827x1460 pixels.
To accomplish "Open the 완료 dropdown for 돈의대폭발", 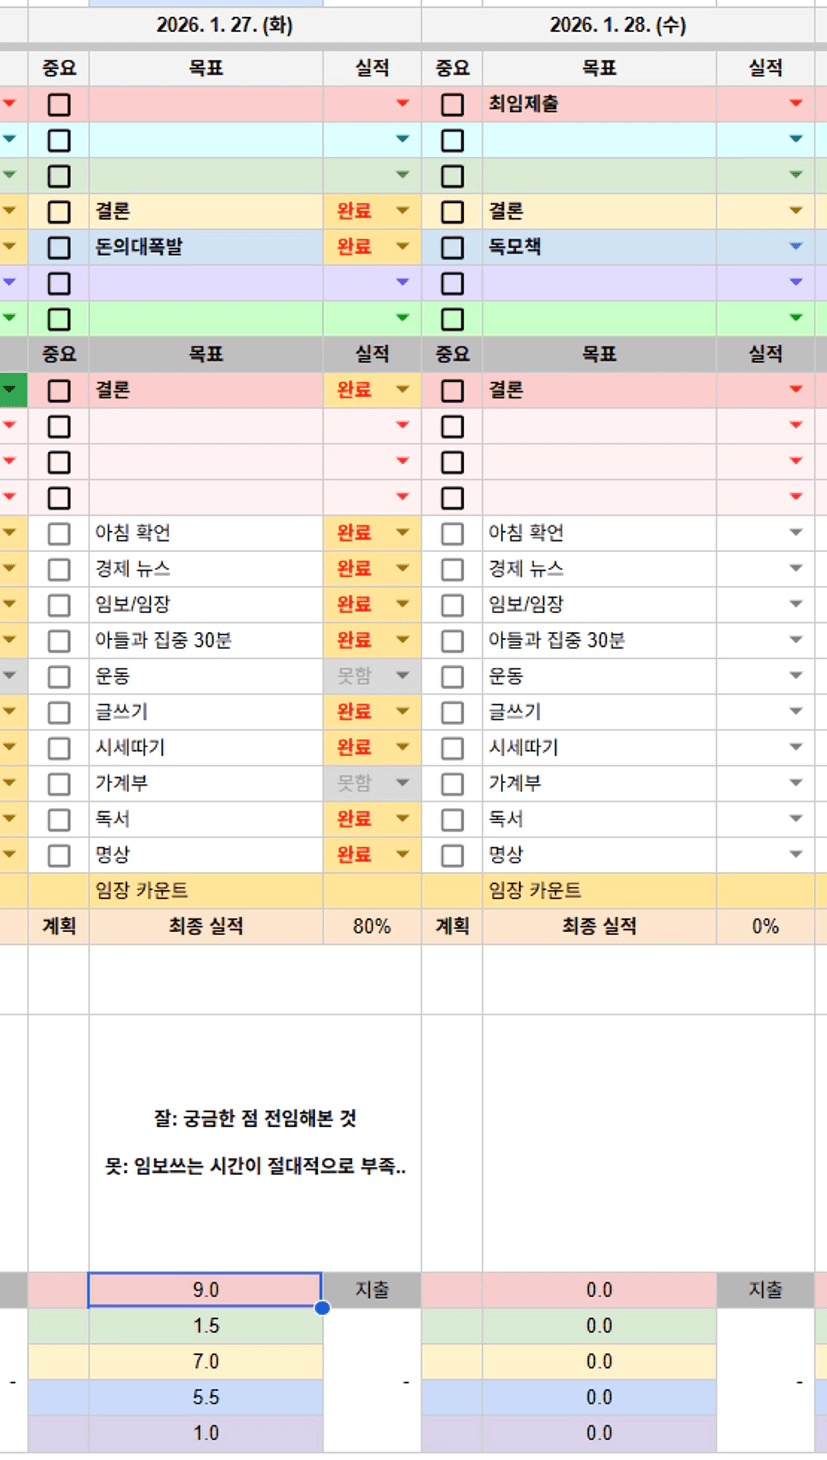I will 403,247.
